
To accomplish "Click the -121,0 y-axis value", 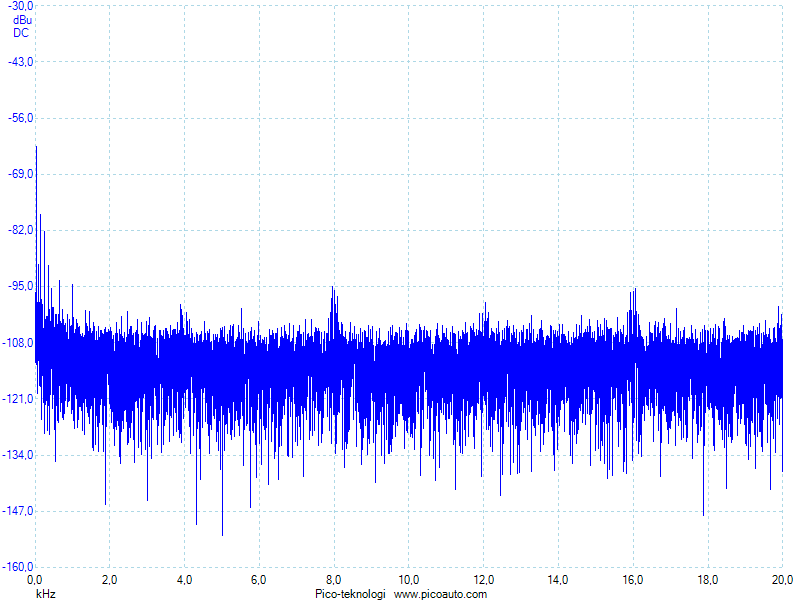I will 18,398.
